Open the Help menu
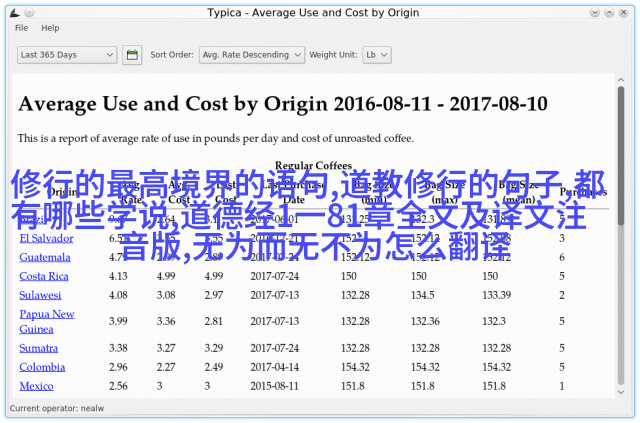The image size is (640, 423). click(x=50, y=28)
